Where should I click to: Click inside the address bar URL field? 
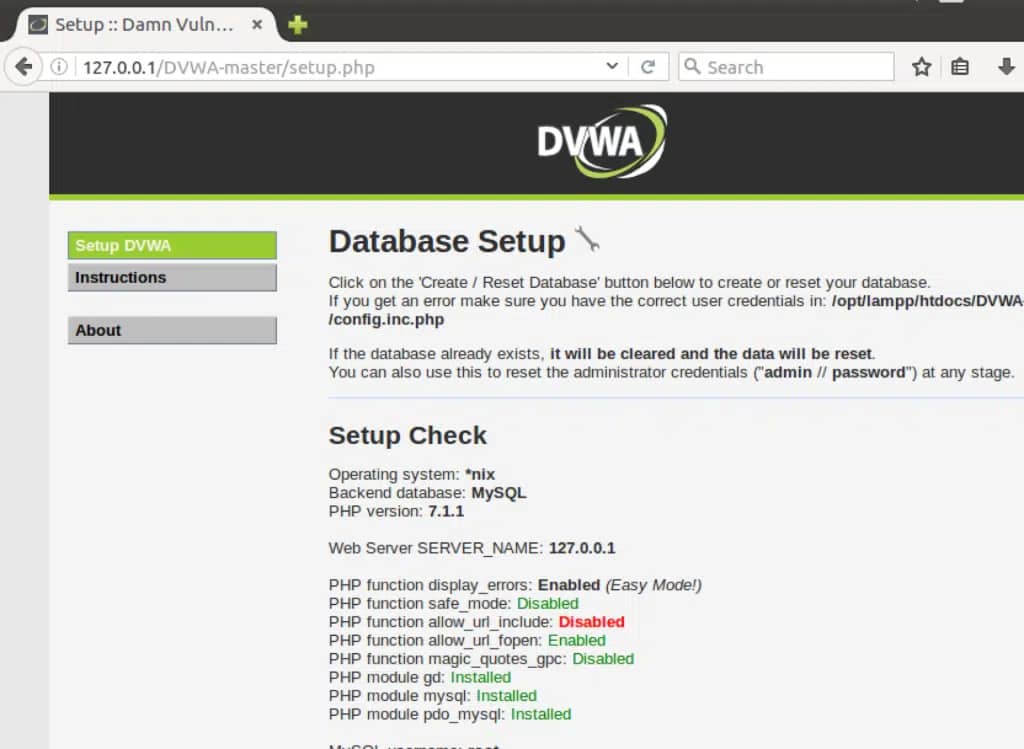pyautogui.click(x=300, y=67)
